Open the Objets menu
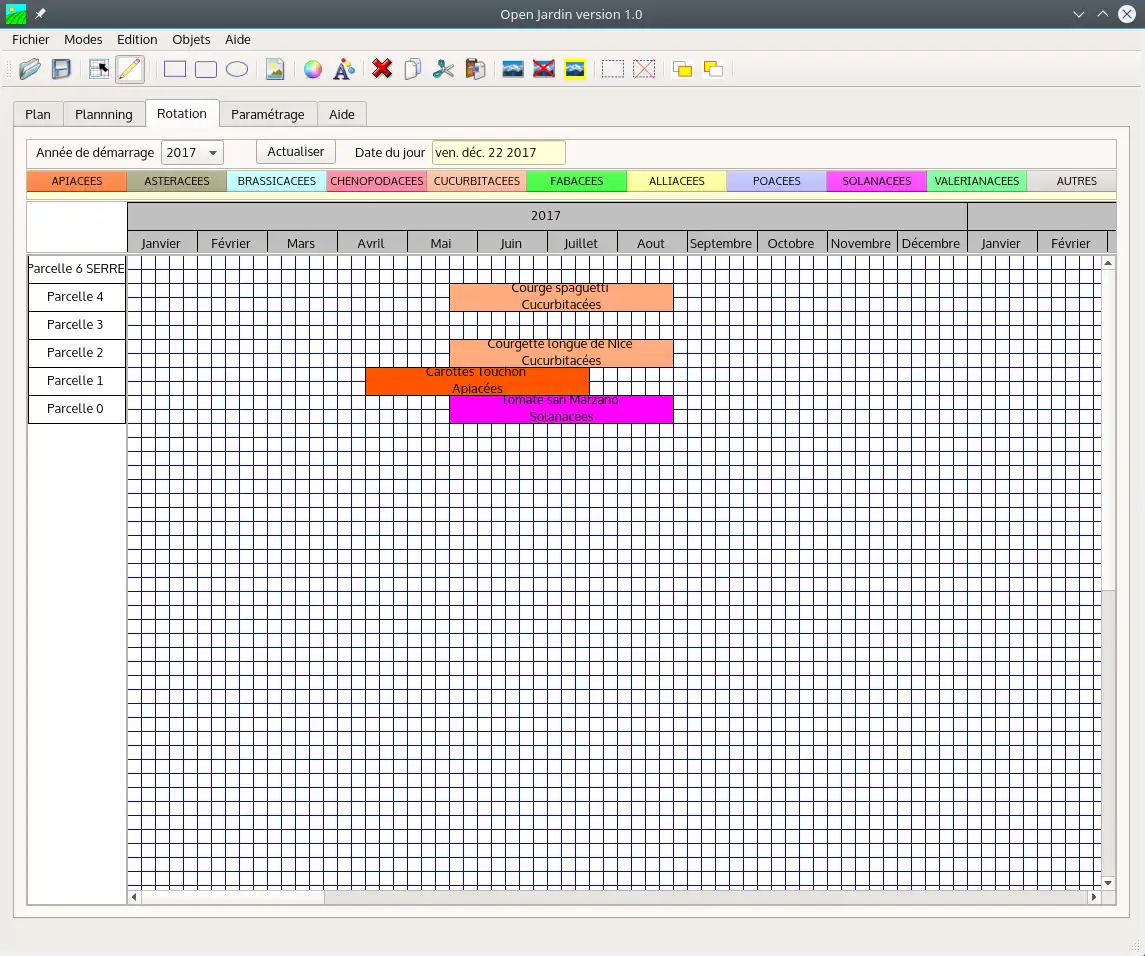This screenshot has height=956, width=1145. (x=191, y=39)
